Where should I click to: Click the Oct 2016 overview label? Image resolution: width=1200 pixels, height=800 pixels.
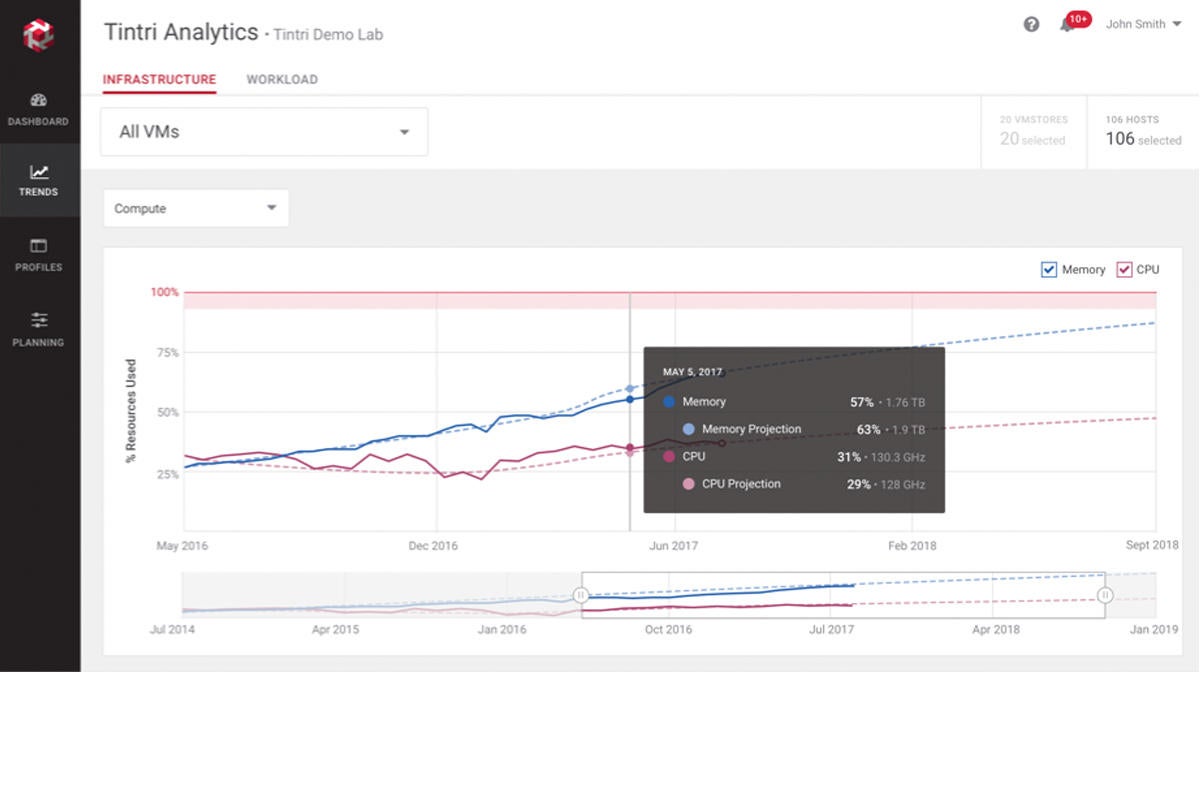(668, 629)
